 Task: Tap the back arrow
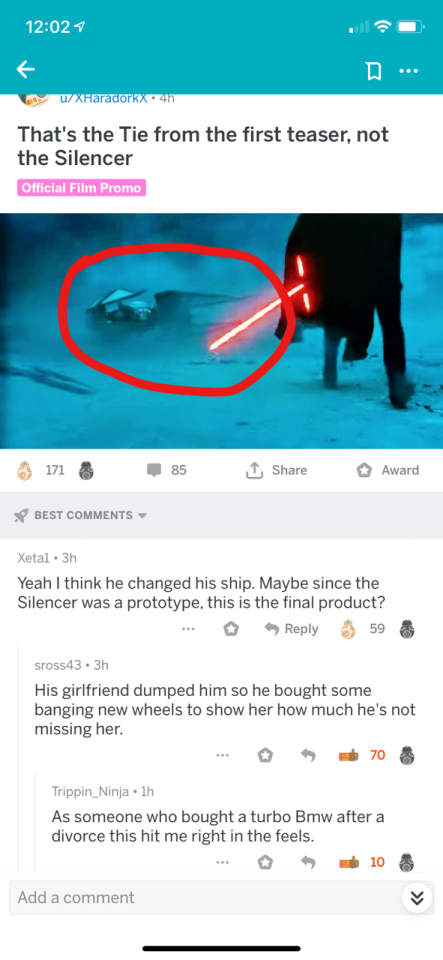pos(25,70)
